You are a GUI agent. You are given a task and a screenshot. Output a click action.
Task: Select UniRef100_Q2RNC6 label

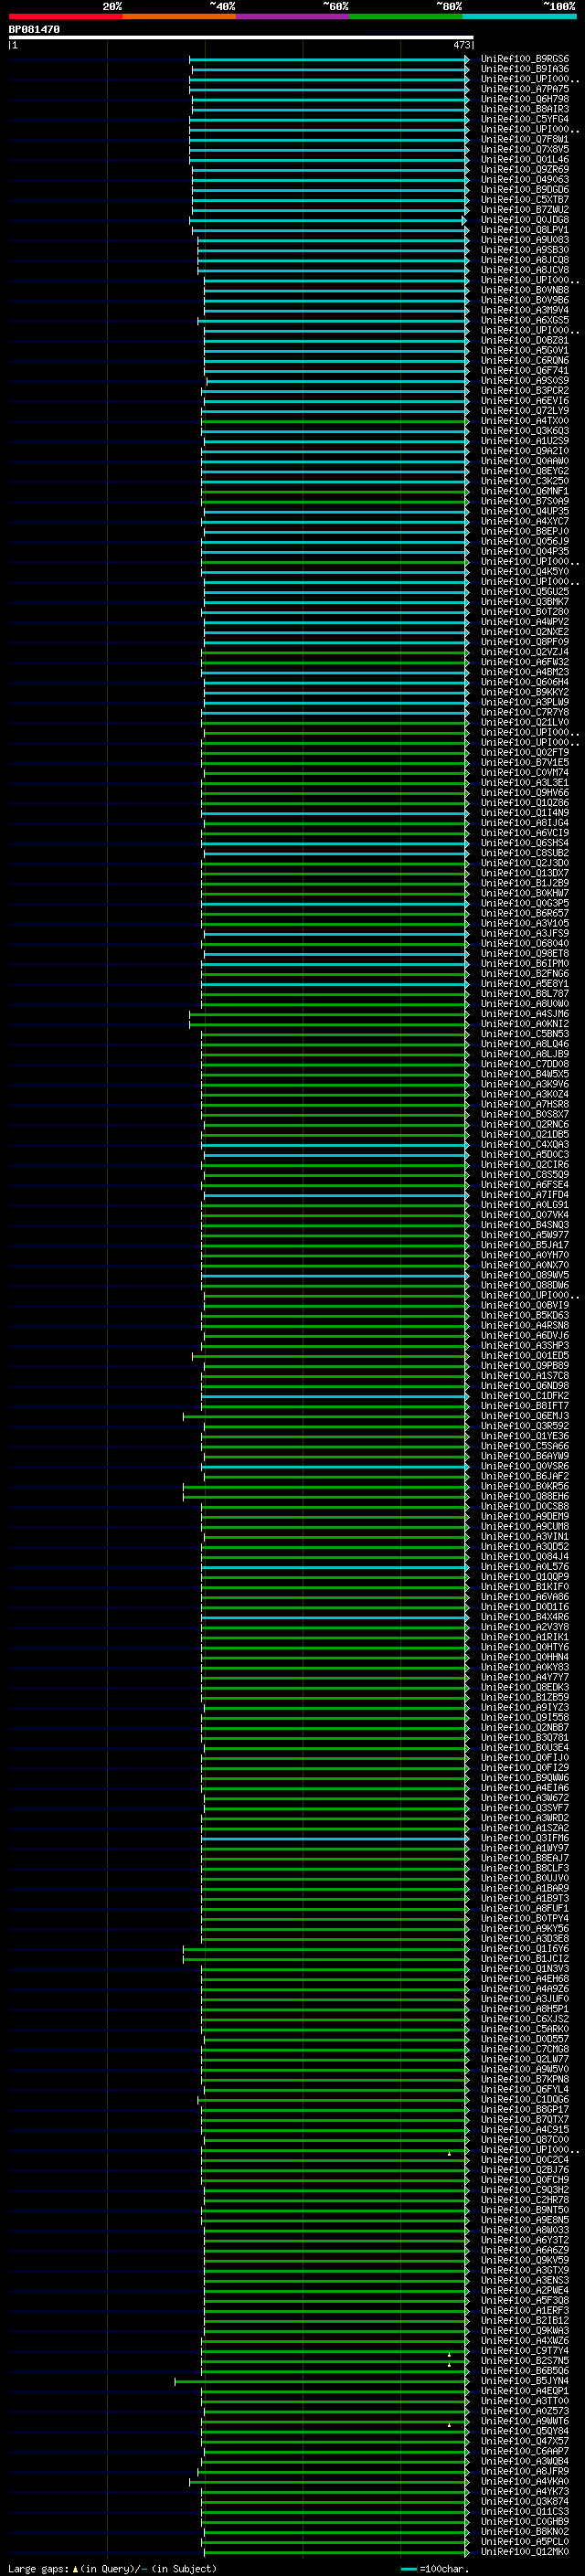click(x=524, y=1124)
